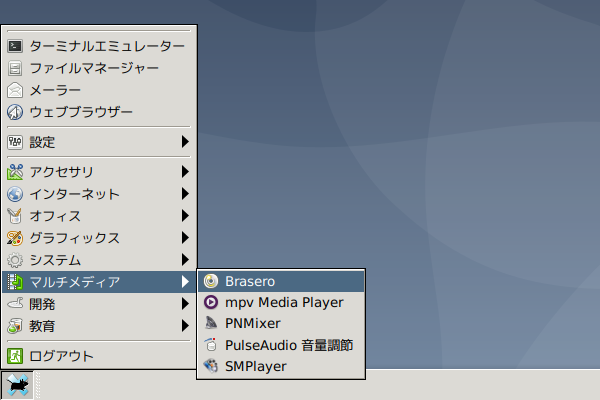
Task: Click the アクセサリ menu label
Action: click(x=62, y=172)
